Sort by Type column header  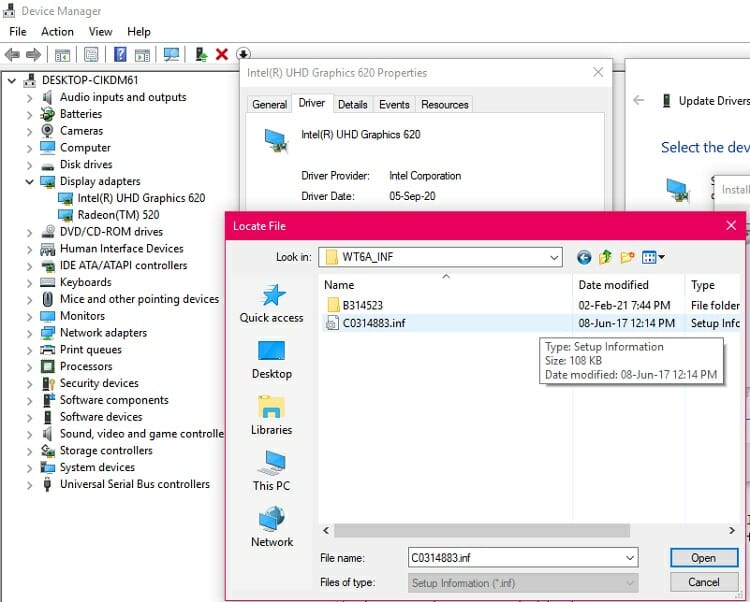(x=713, y=285)
